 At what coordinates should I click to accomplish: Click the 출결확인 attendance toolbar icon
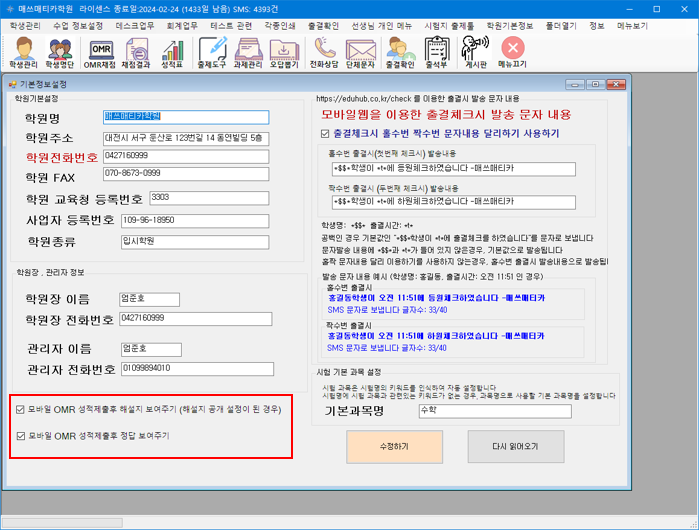(400, 53)
